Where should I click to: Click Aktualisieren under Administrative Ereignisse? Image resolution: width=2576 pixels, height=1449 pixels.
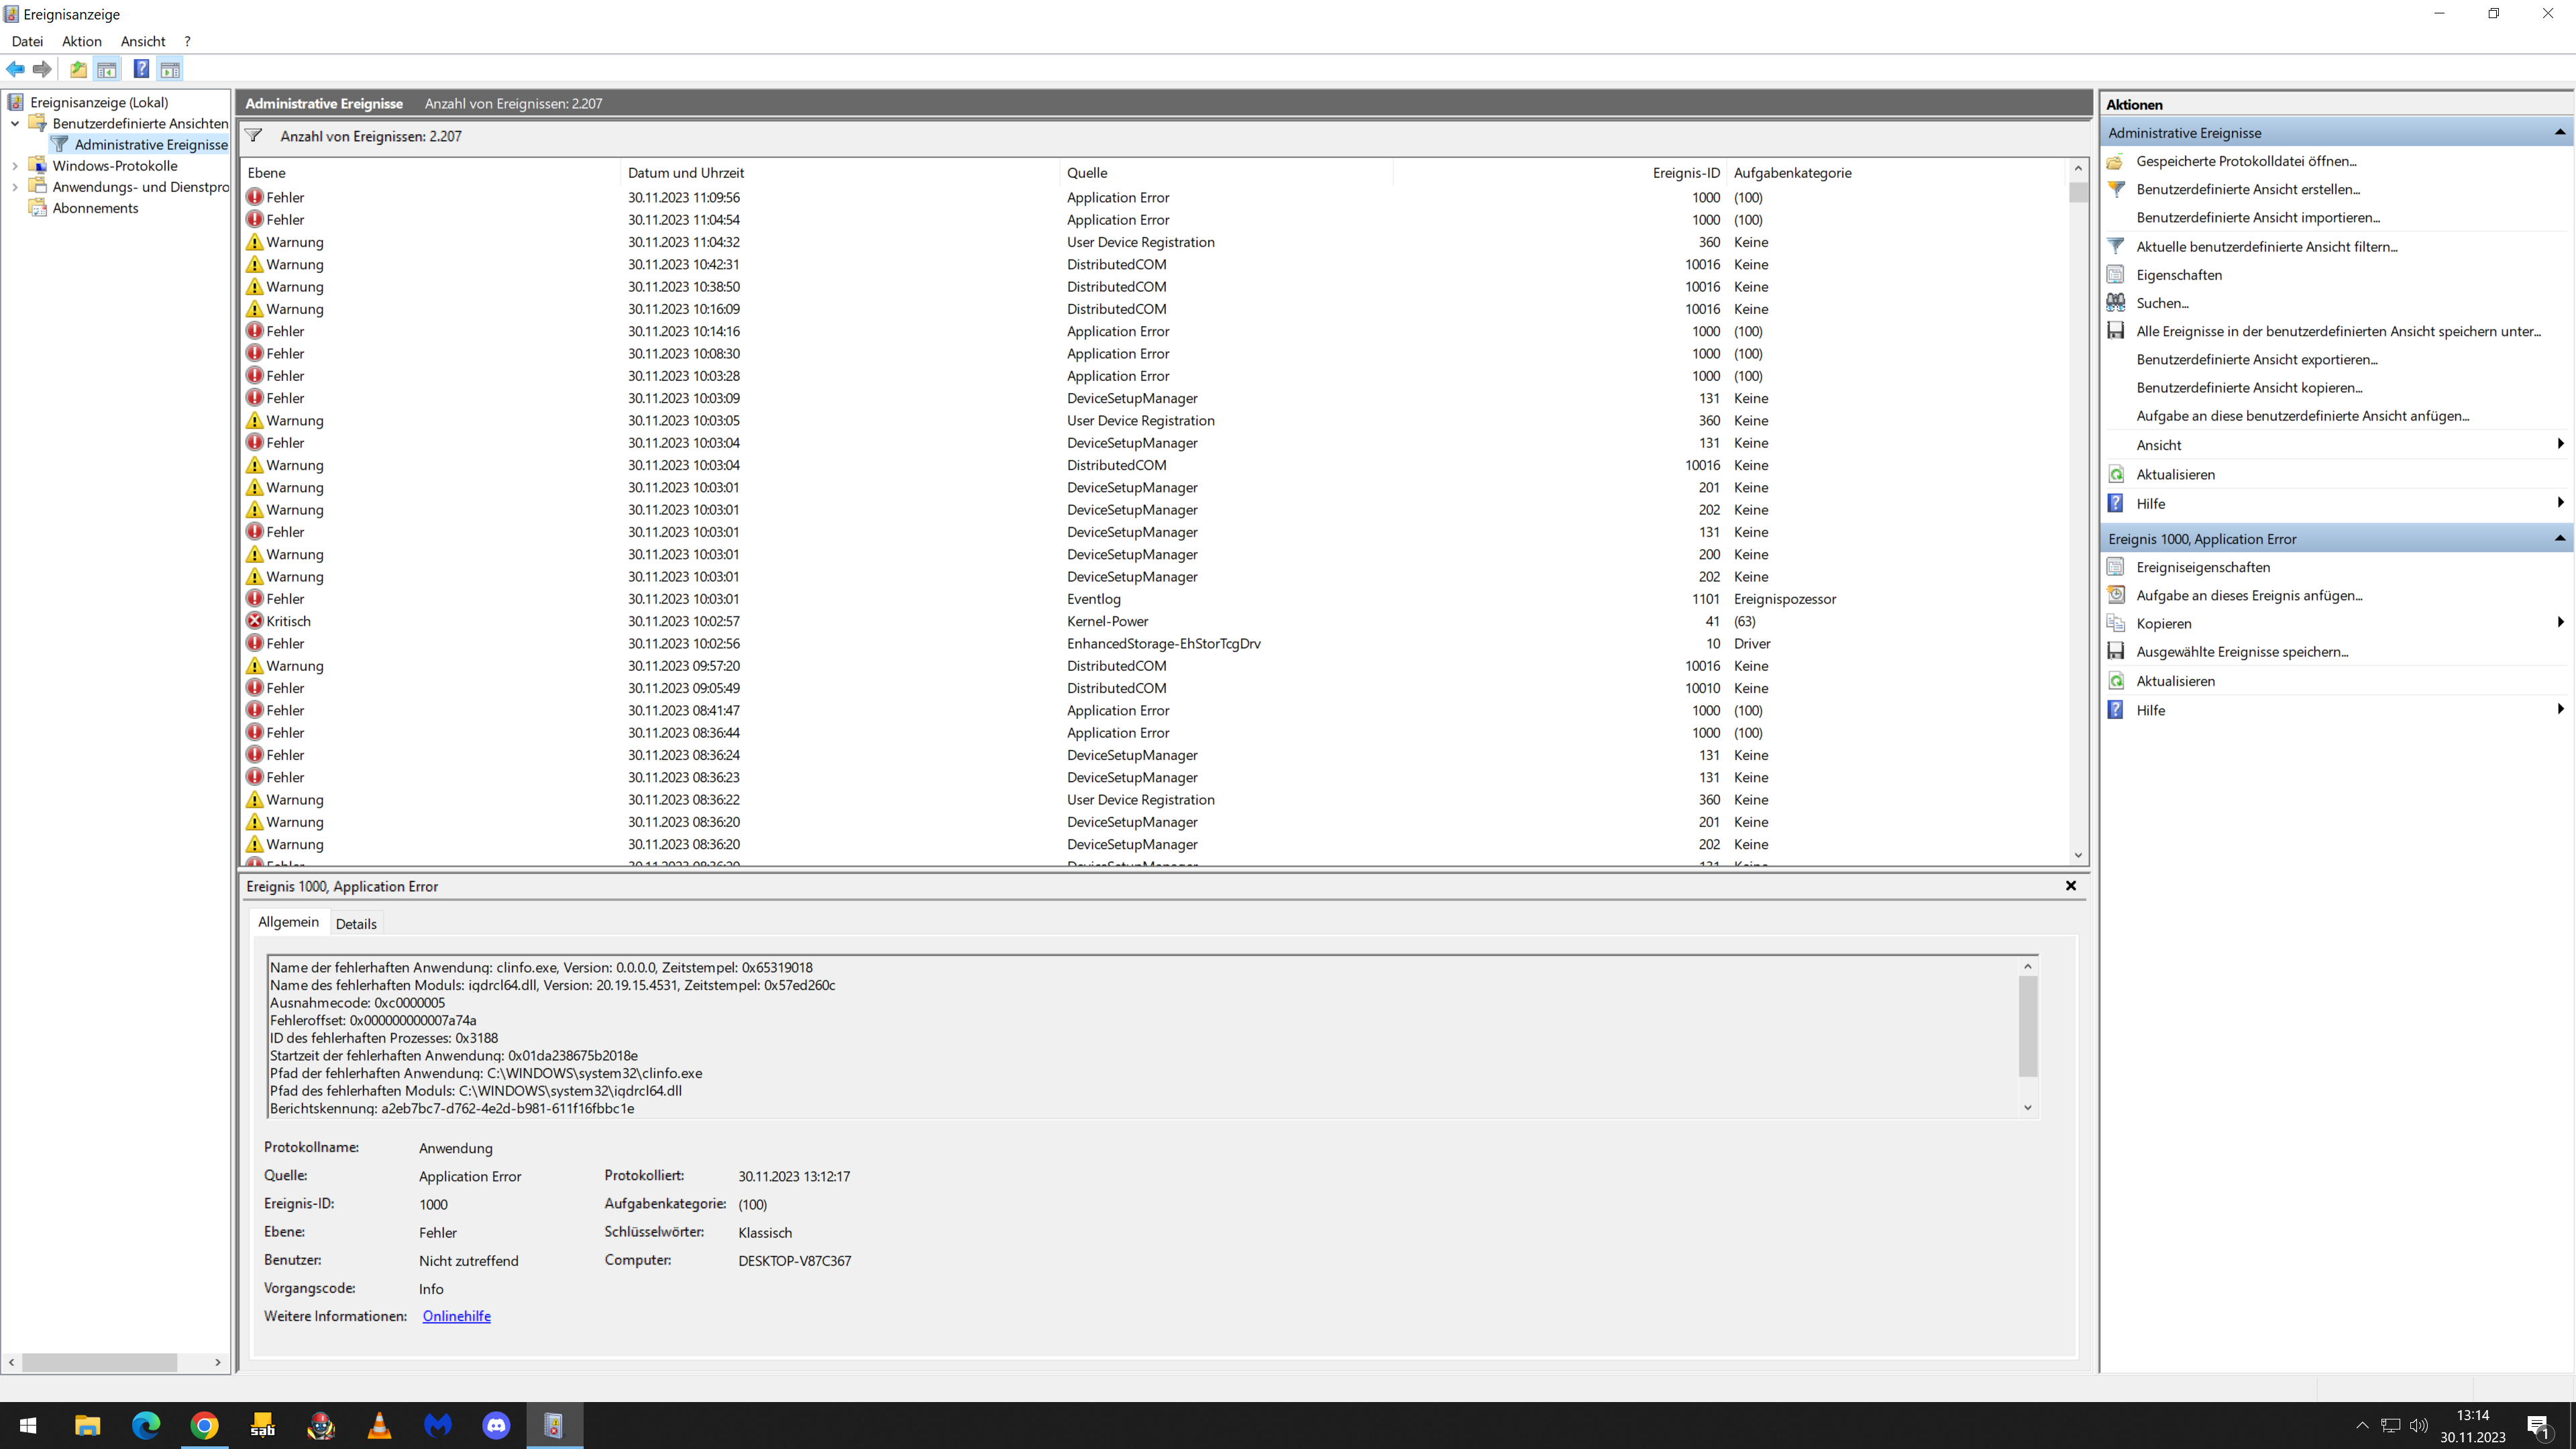(2175, 474)
